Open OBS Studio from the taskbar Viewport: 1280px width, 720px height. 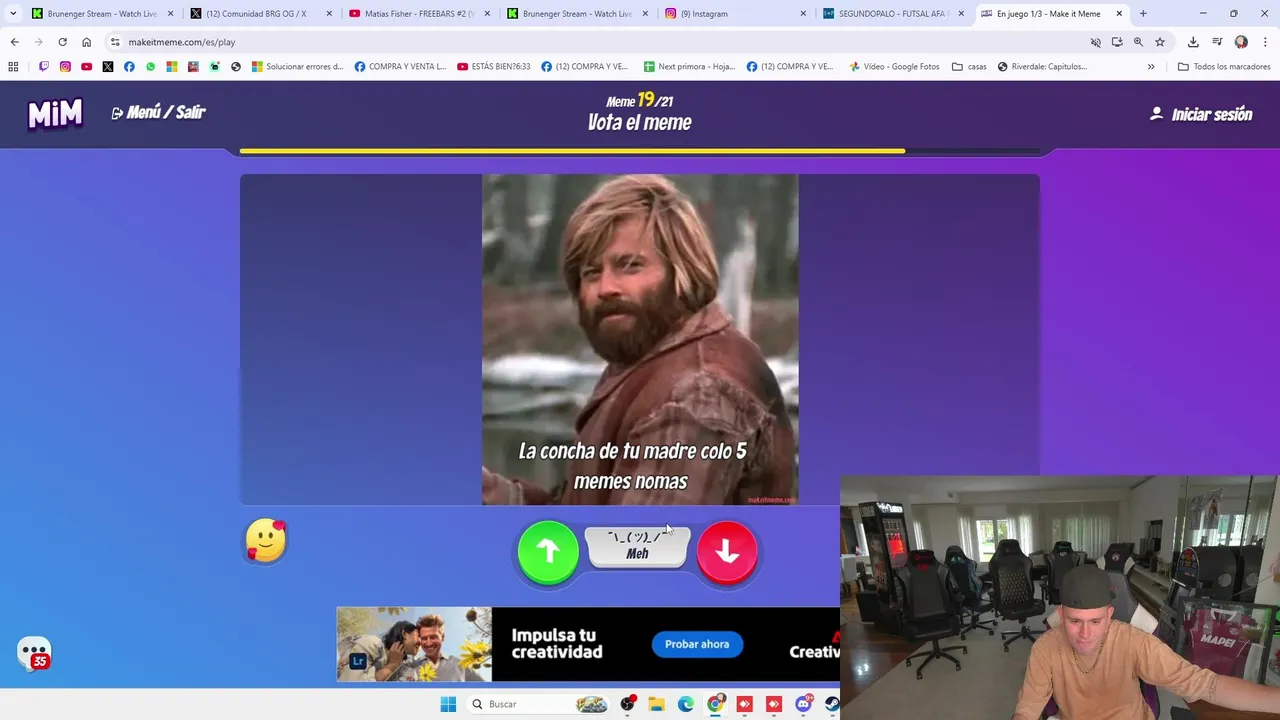click(627, 704)
